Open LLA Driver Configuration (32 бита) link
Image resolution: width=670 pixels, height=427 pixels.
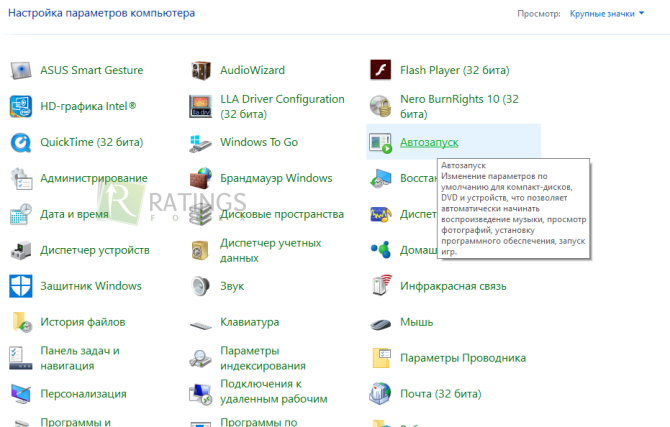[282, 106]
